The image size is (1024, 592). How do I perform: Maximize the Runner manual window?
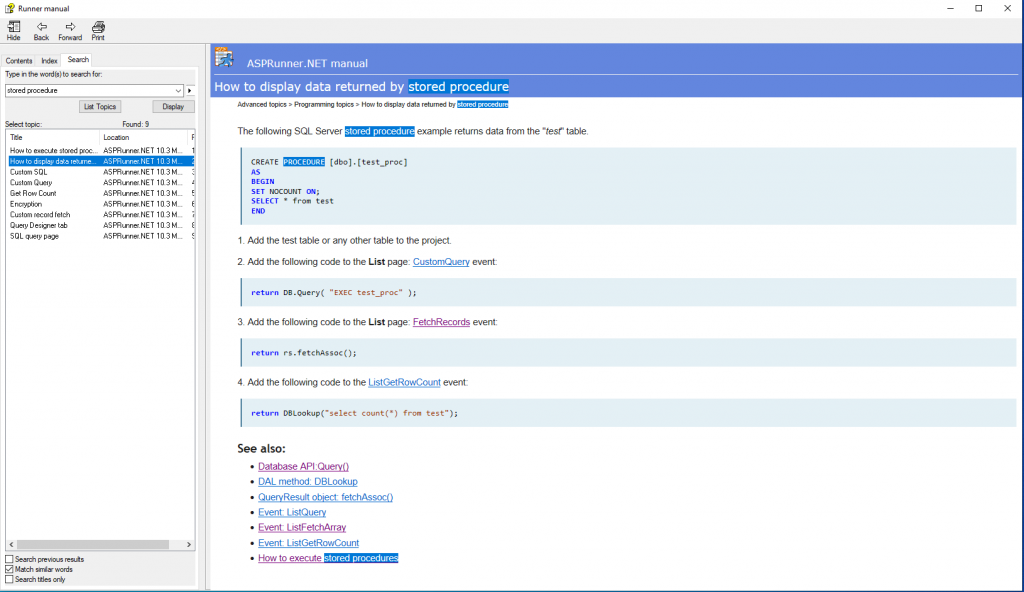point(978,8)
